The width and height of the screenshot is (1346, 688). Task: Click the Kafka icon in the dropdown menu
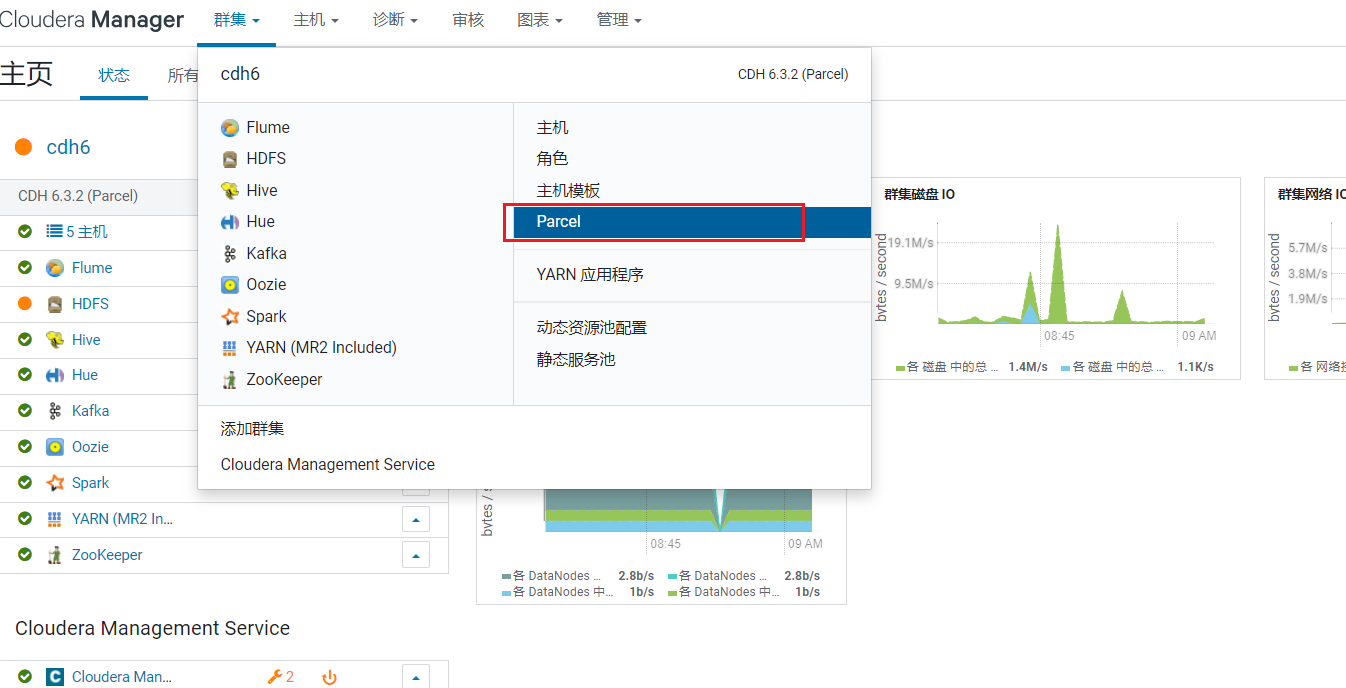point(230,254)
